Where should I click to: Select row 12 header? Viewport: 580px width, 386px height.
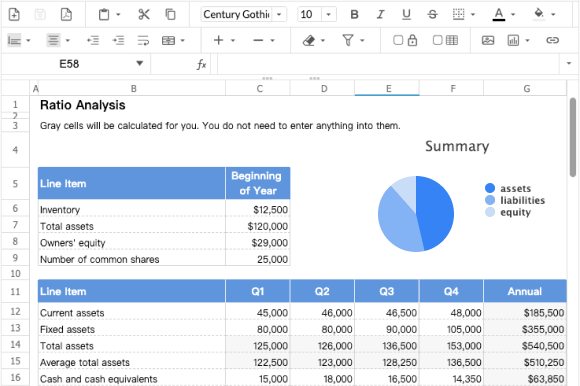[15, 312]
